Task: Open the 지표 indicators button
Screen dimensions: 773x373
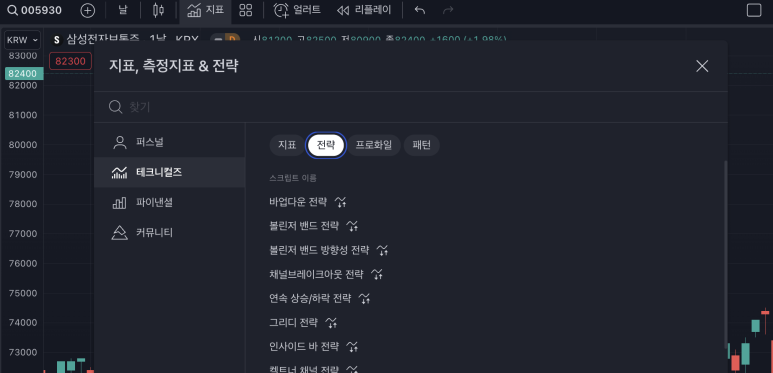Action: 206,10
